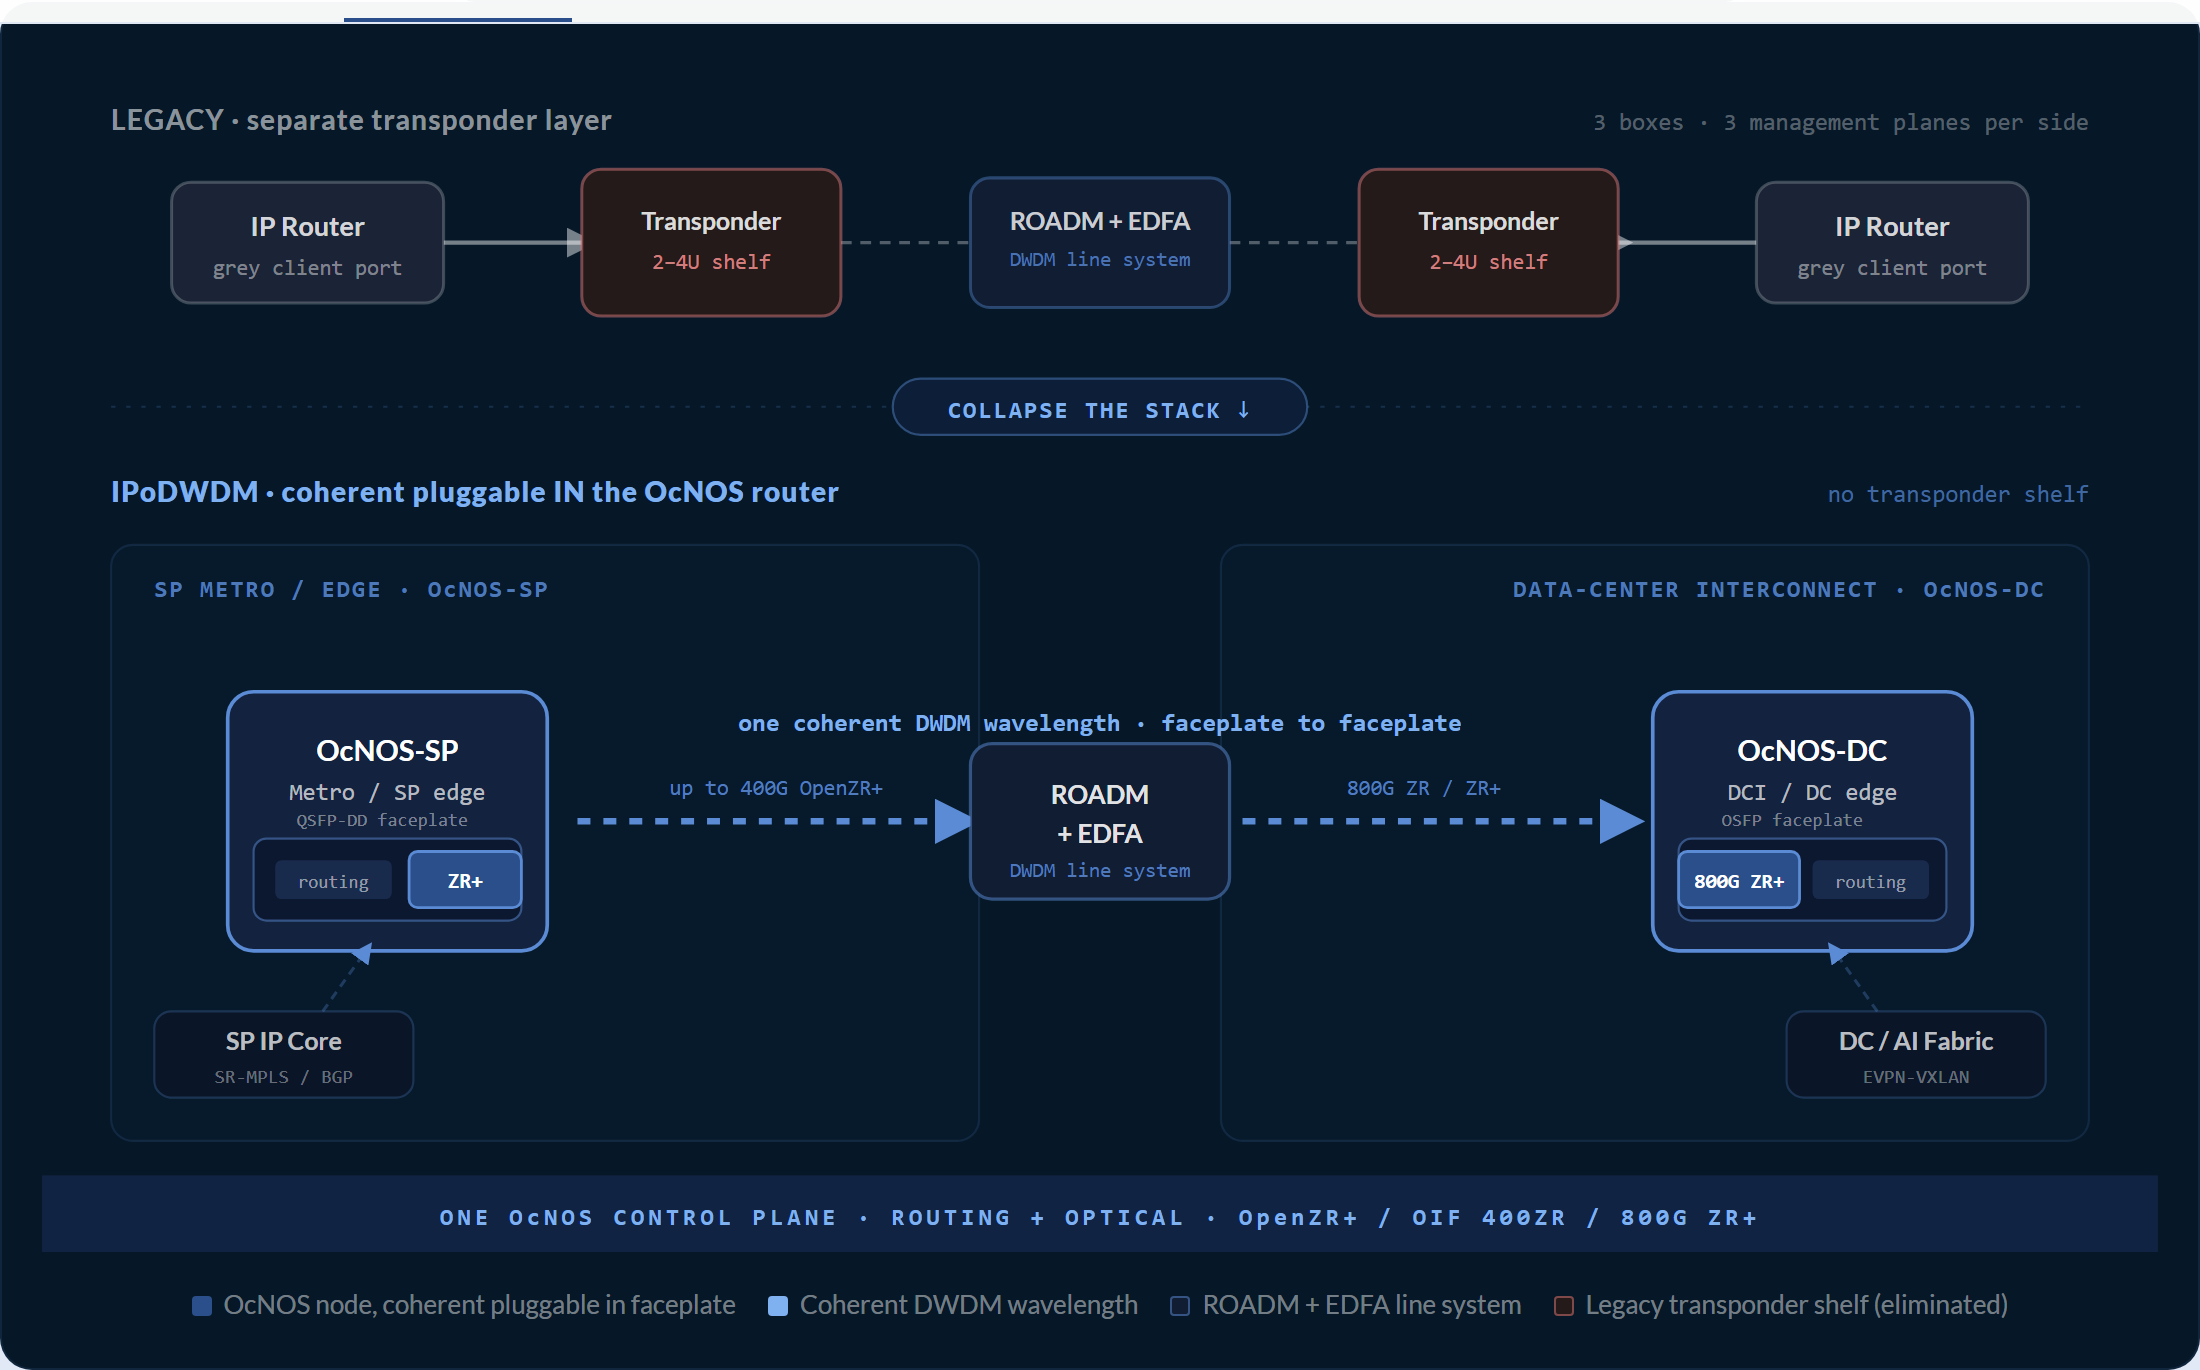This screenshot has height=1370, width=2200.
Task: Click the right legacy IP Router box
Action: 1892,243
